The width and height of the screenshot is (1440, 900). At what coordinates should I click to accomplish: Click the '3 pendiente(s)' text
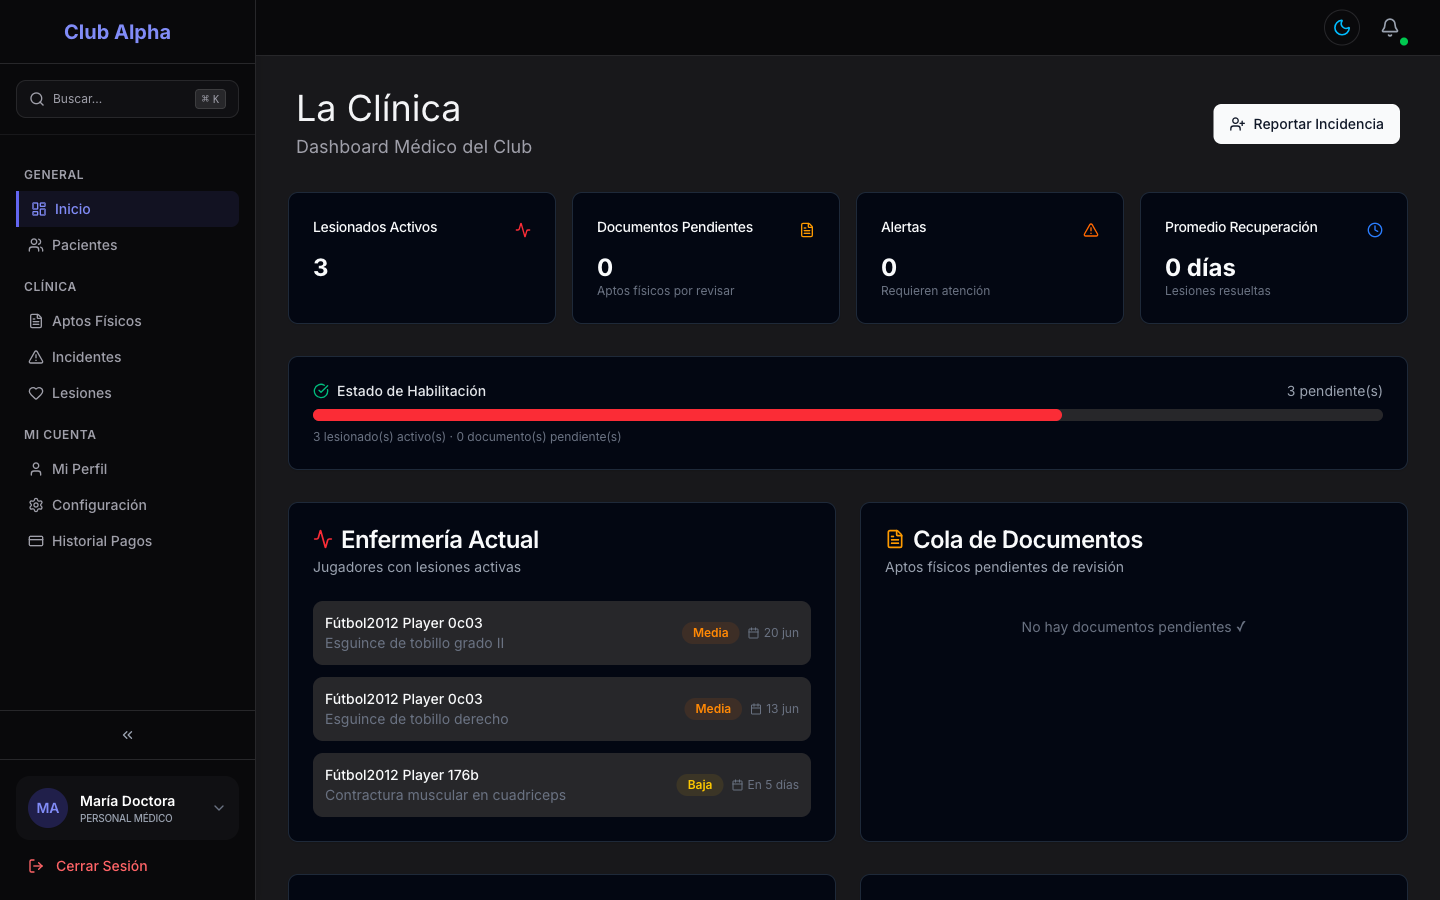(1334, 391)
